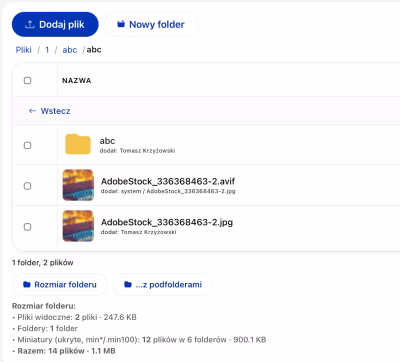Click the 'Razem: 14 plików' total line
The height and width of the screenshot is (362, 400).
[x=64, y=351]
